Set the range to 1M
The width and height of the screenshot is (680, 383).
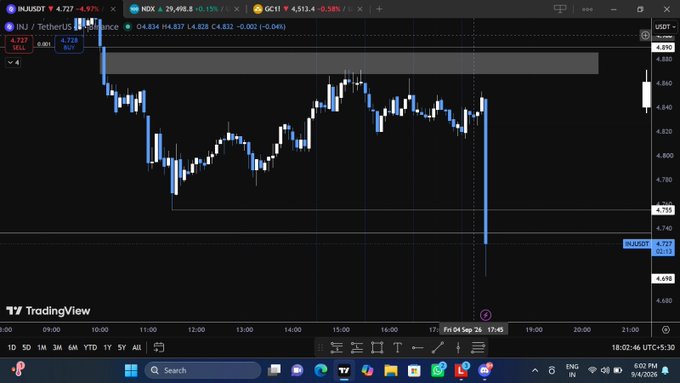(x=42, y=347)
